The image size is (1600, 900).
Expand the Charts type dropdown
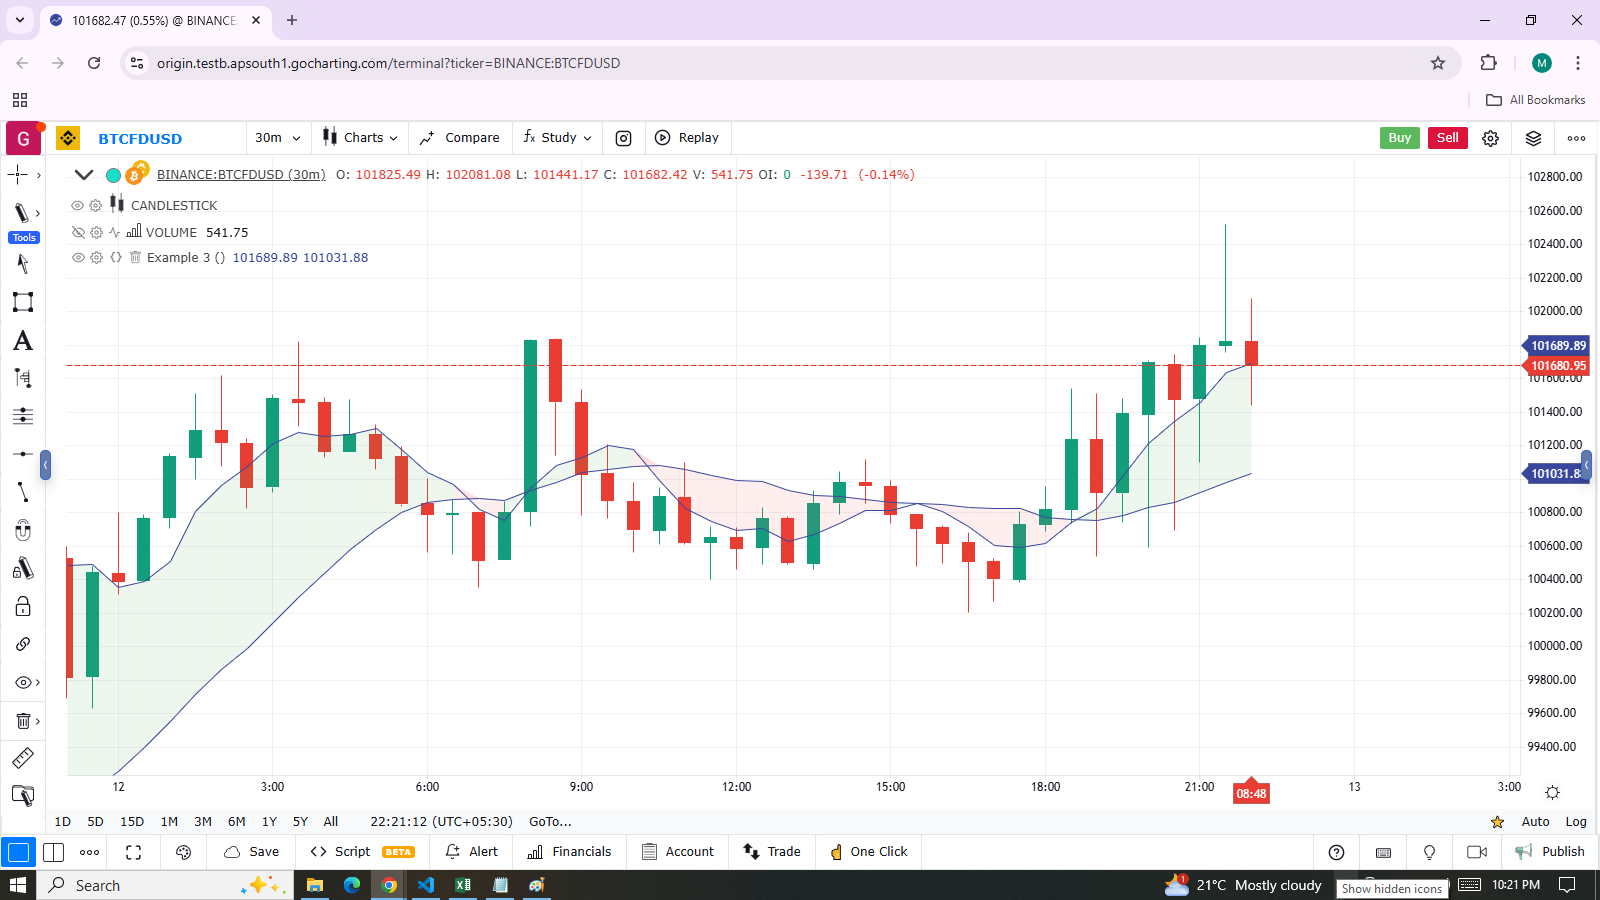coord(360,138)
